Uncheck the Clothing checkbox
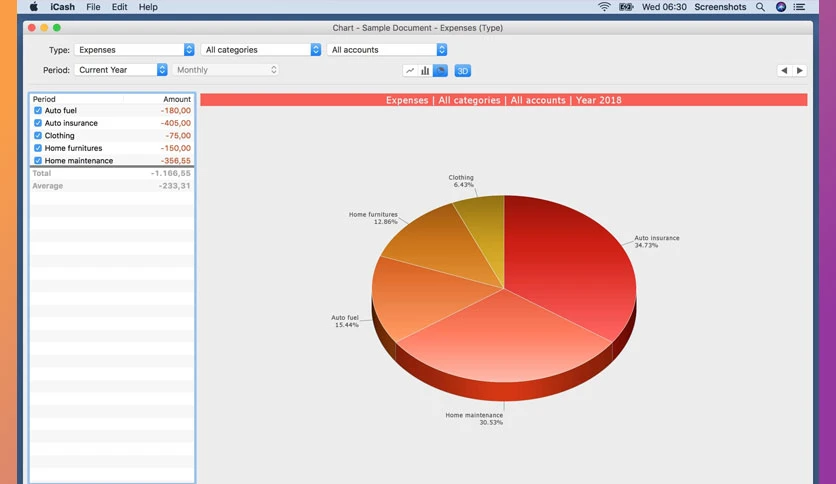 click(x=38, y=135)
